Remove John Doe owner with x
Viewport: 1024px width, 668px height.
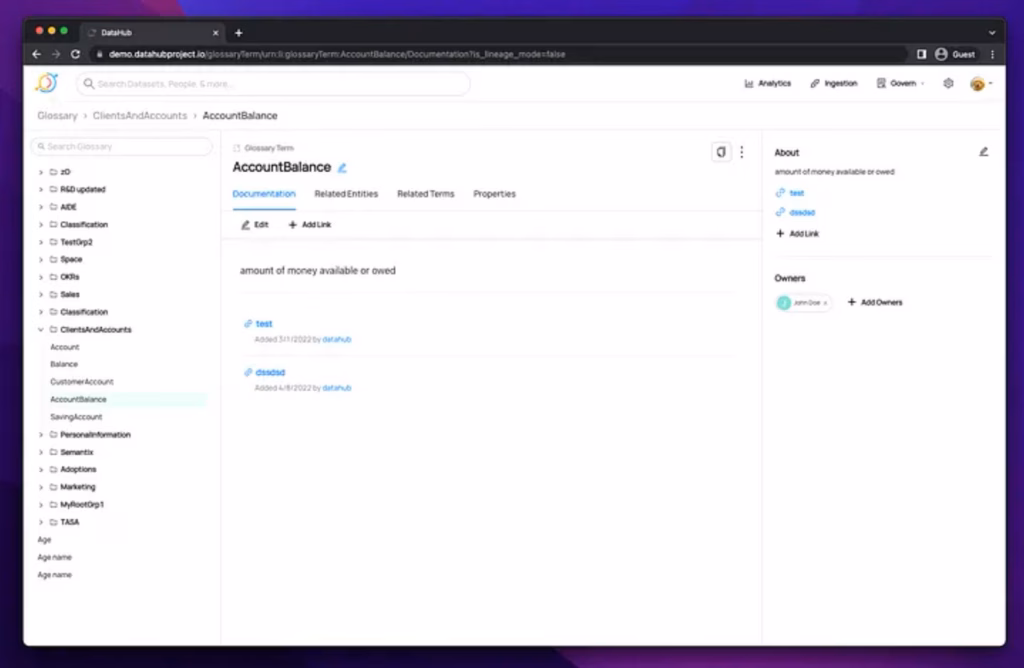[x=825, y=303]
